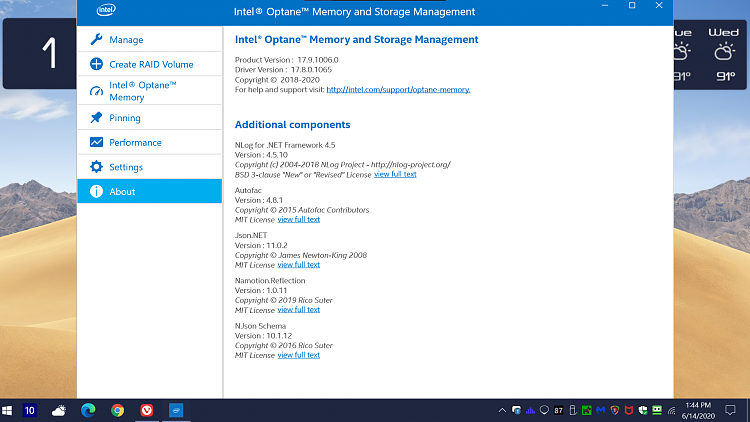Image resolution: width=750 pixels, height=422 pixels.
Task: Click the Copyright 2019 Rico Suter line
Action: tap(284, 300)
